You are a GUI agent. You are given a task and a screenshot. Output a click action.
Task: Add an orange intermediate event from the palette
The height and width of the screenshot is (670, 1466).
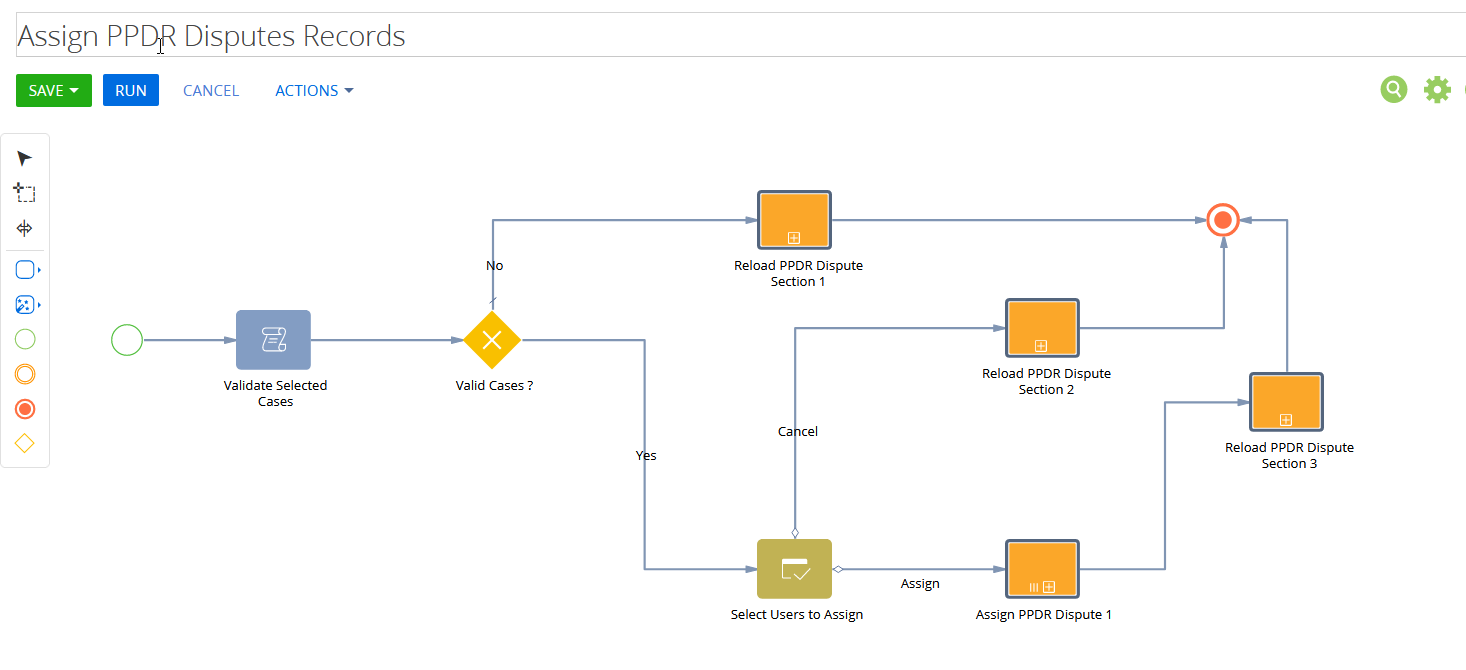pos(25,374)
